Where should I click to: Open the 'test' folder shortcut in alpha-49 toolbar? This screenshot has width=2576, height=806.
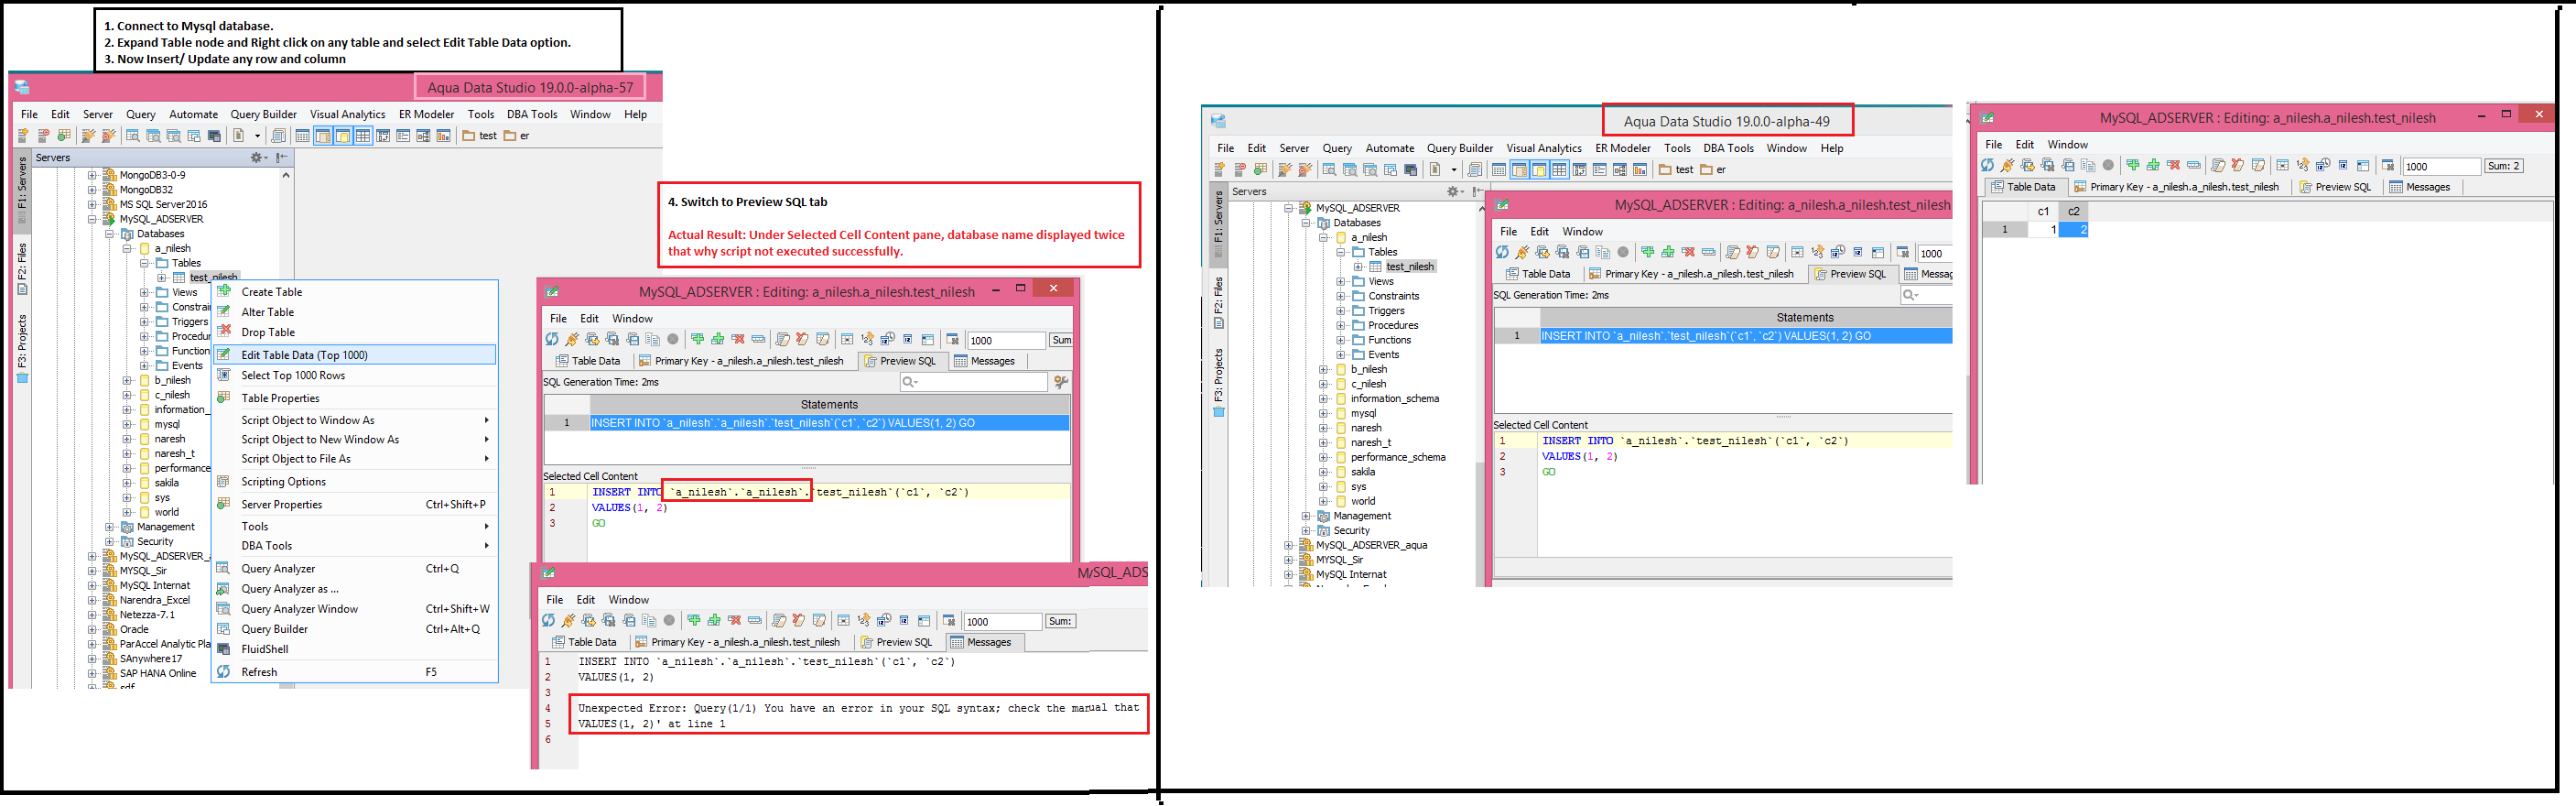click(1676, 170)
